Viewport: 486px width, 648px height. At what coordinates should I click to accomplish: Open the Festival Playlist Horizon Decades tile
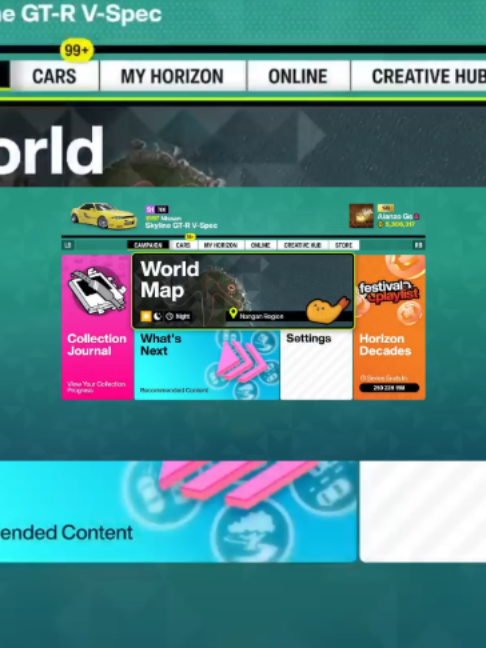tap(389, 327)
